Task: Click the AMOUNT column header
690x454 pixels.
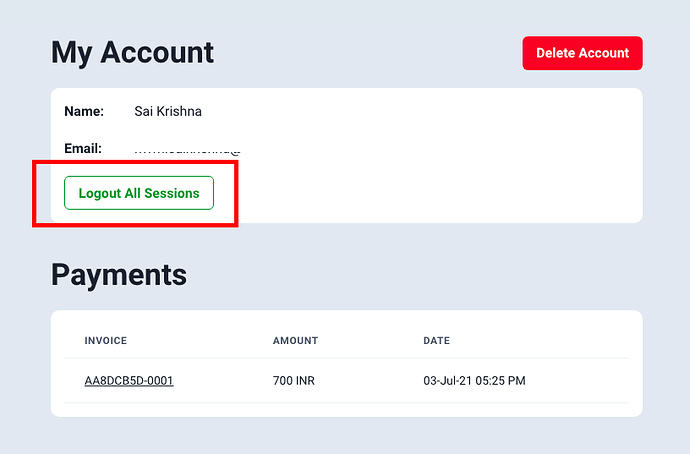Action: point(295,341)
